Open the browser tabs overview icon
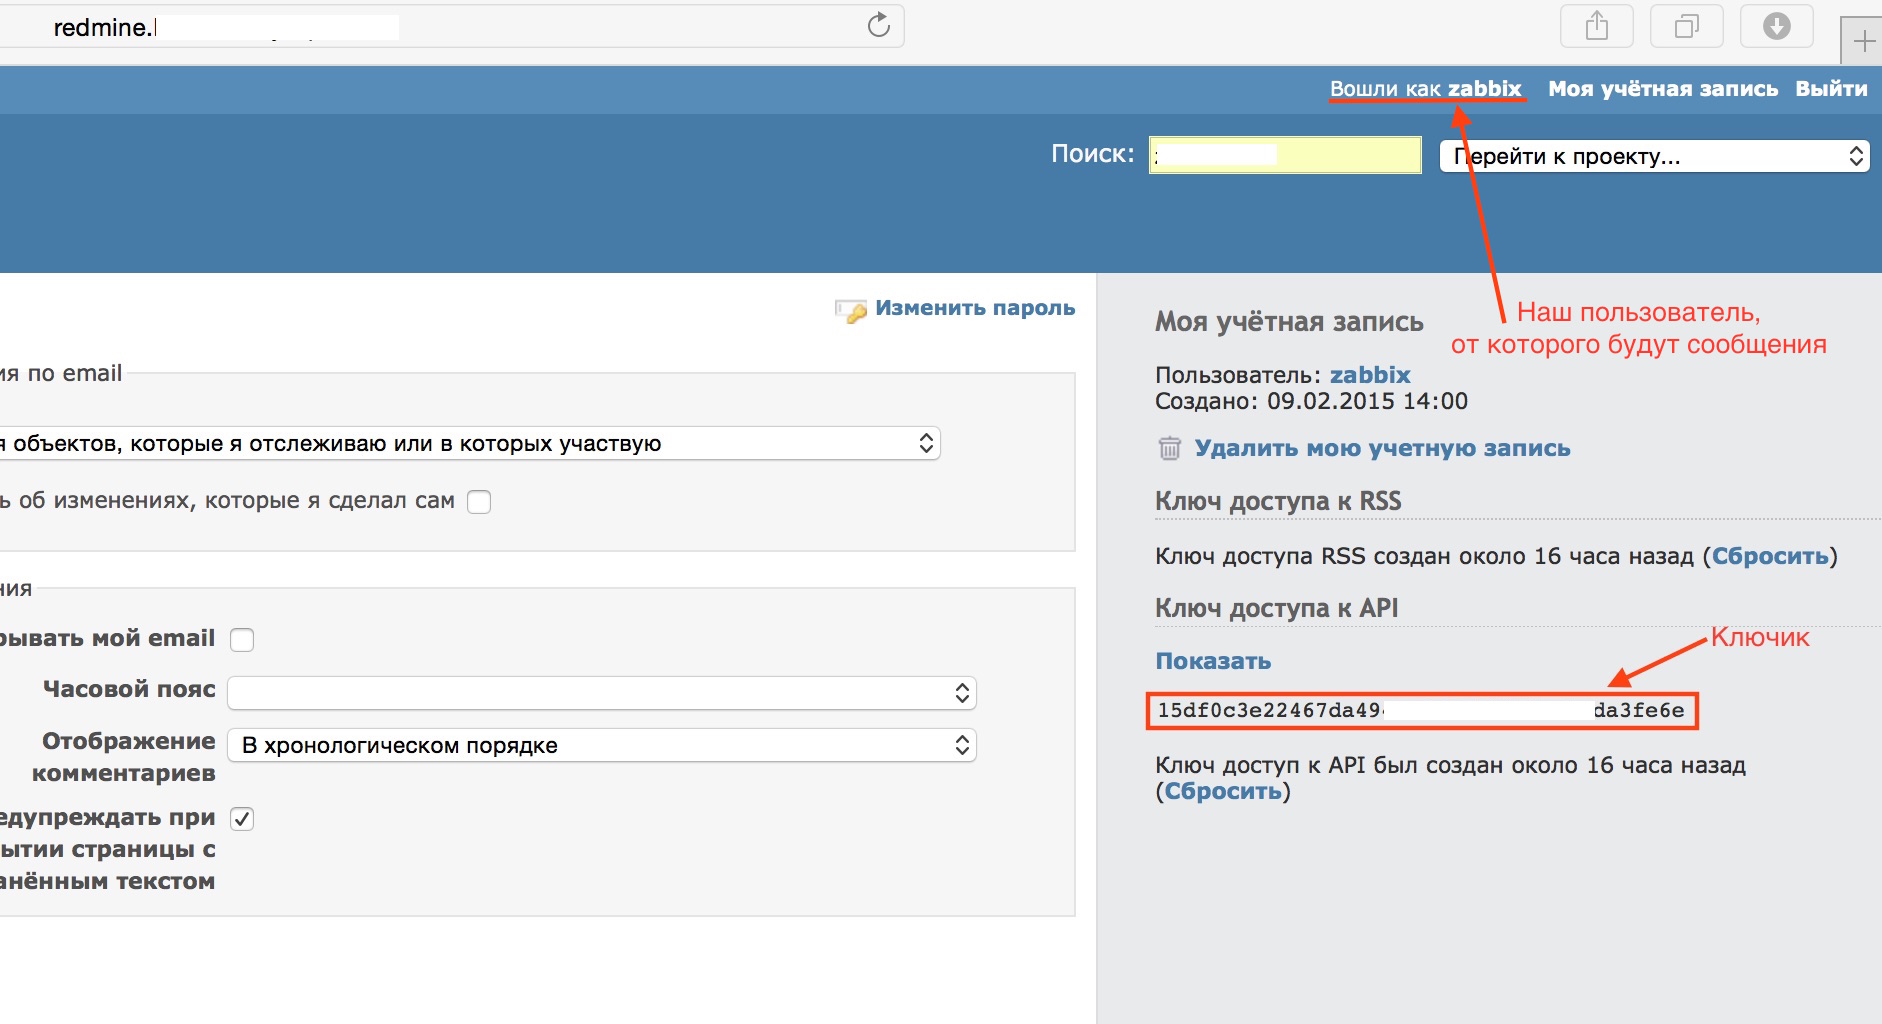The width and height of the screenshot is (1882, 1024). (1686, 26)
